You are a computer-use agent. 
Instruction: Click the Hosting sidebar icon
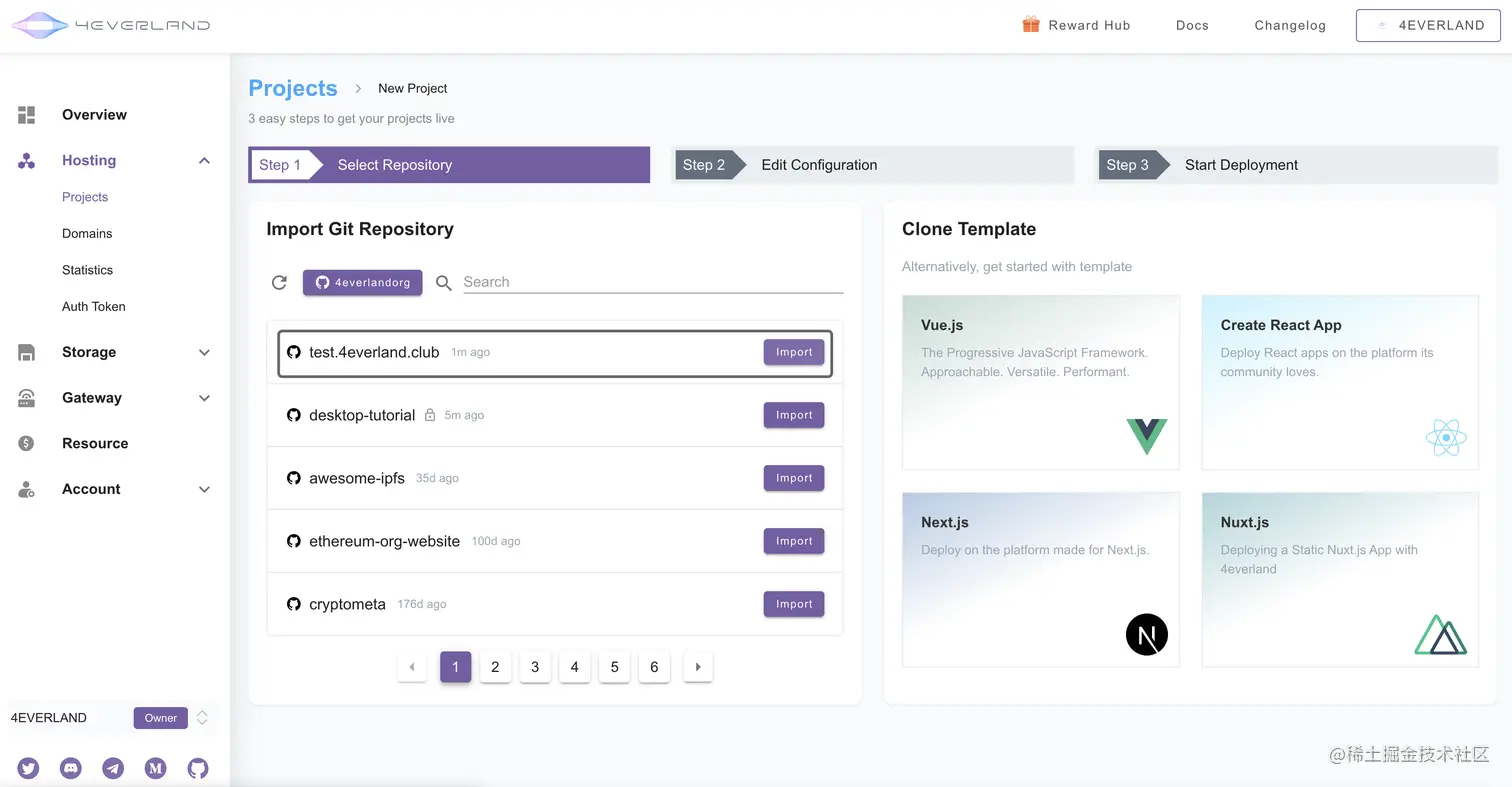point(27,161)
